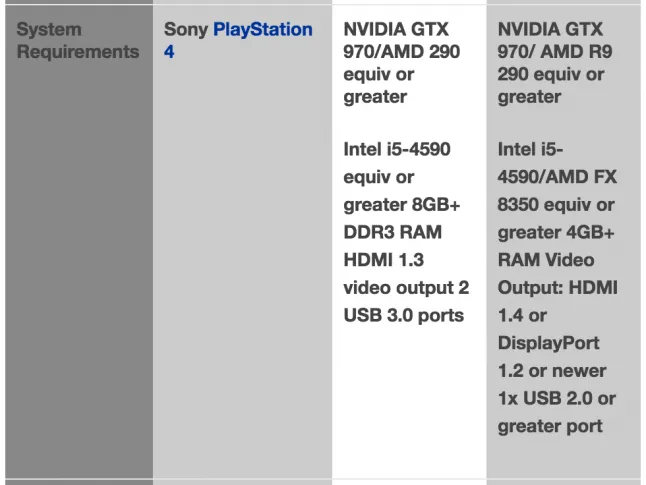Select the DisplayPort text line
The height and width of the screenshot is (485, 646).
(548, 343)
